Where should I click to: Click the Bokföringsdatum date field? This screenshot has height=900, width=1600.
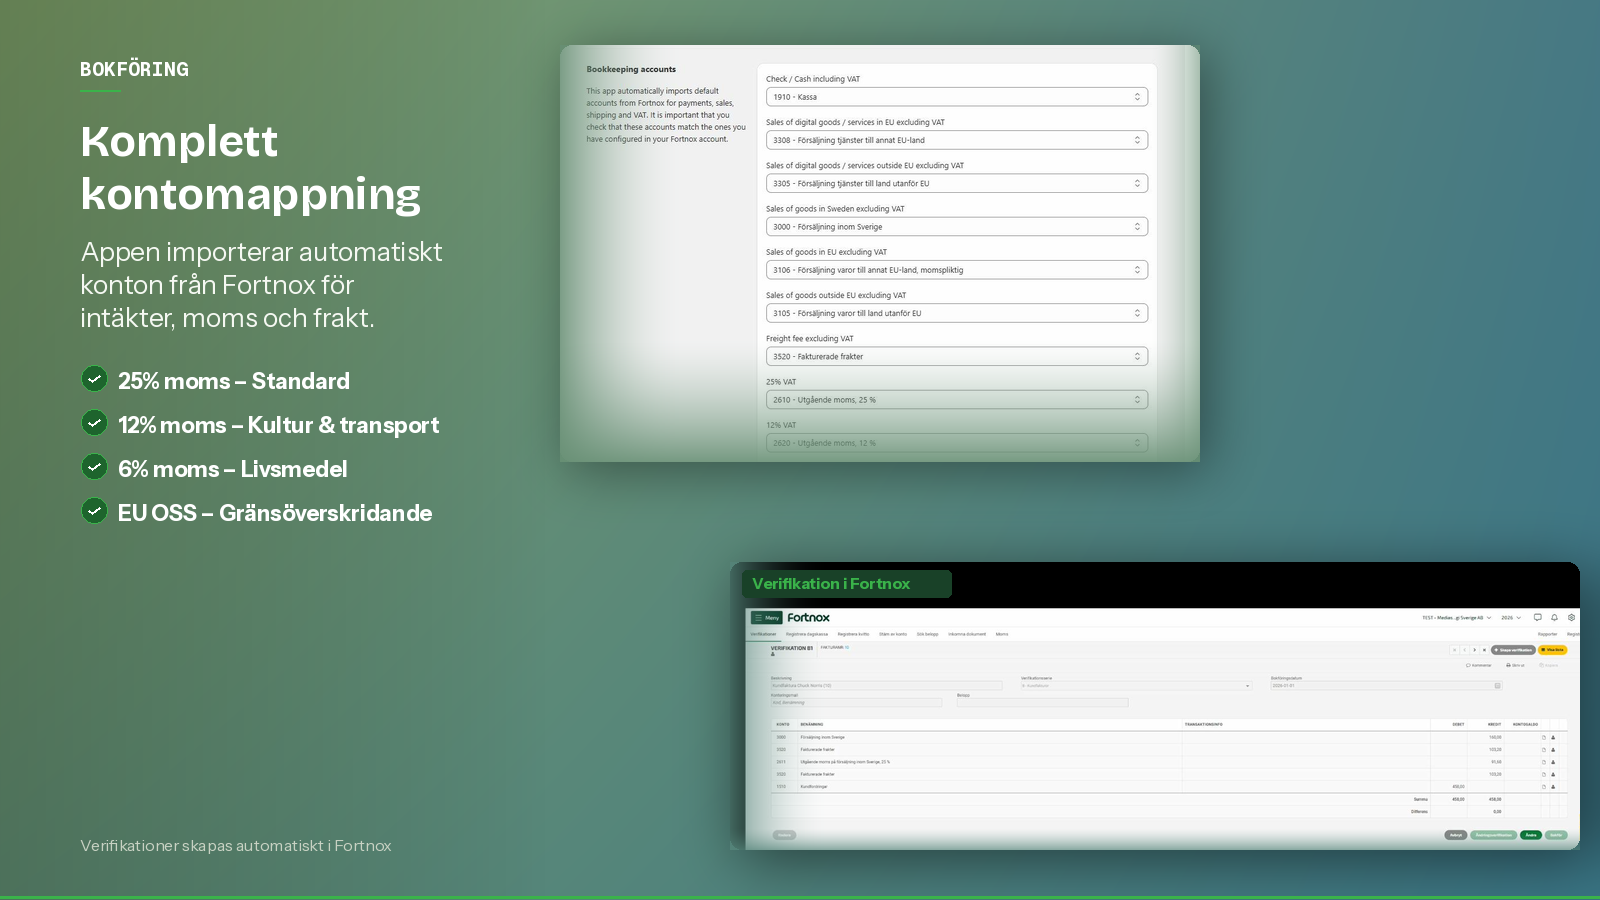click(x=1386, y=686)
